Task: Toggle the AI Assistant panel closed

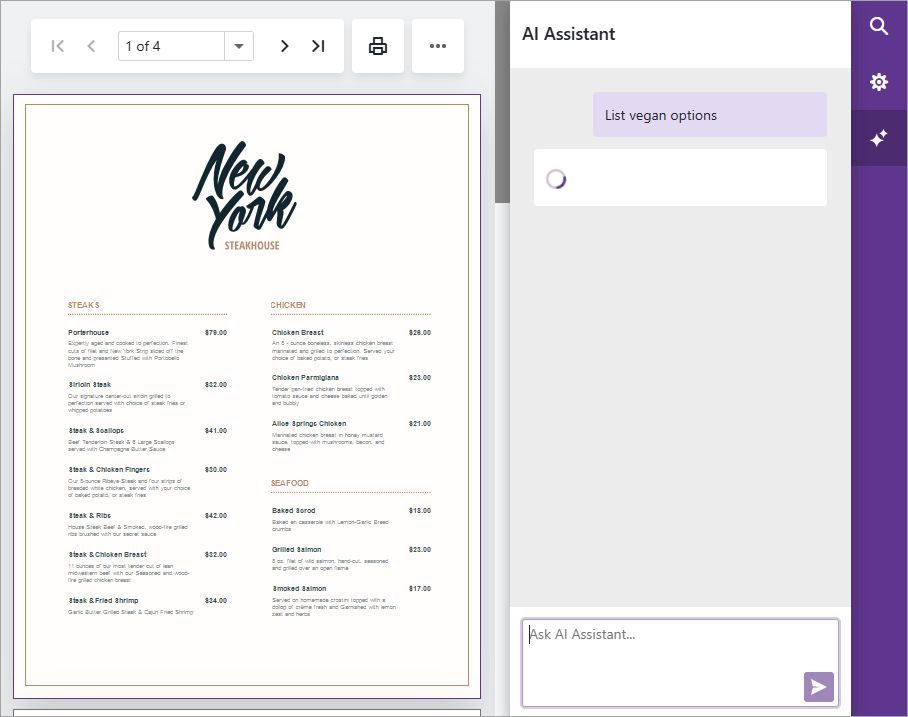Action: (x=879, y=138)
